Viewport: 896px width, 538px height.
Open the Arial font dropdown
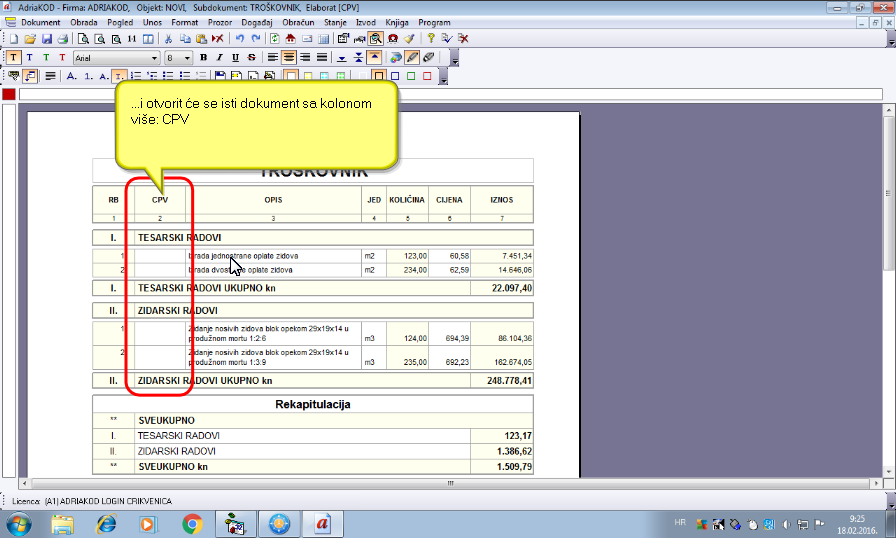154,58
